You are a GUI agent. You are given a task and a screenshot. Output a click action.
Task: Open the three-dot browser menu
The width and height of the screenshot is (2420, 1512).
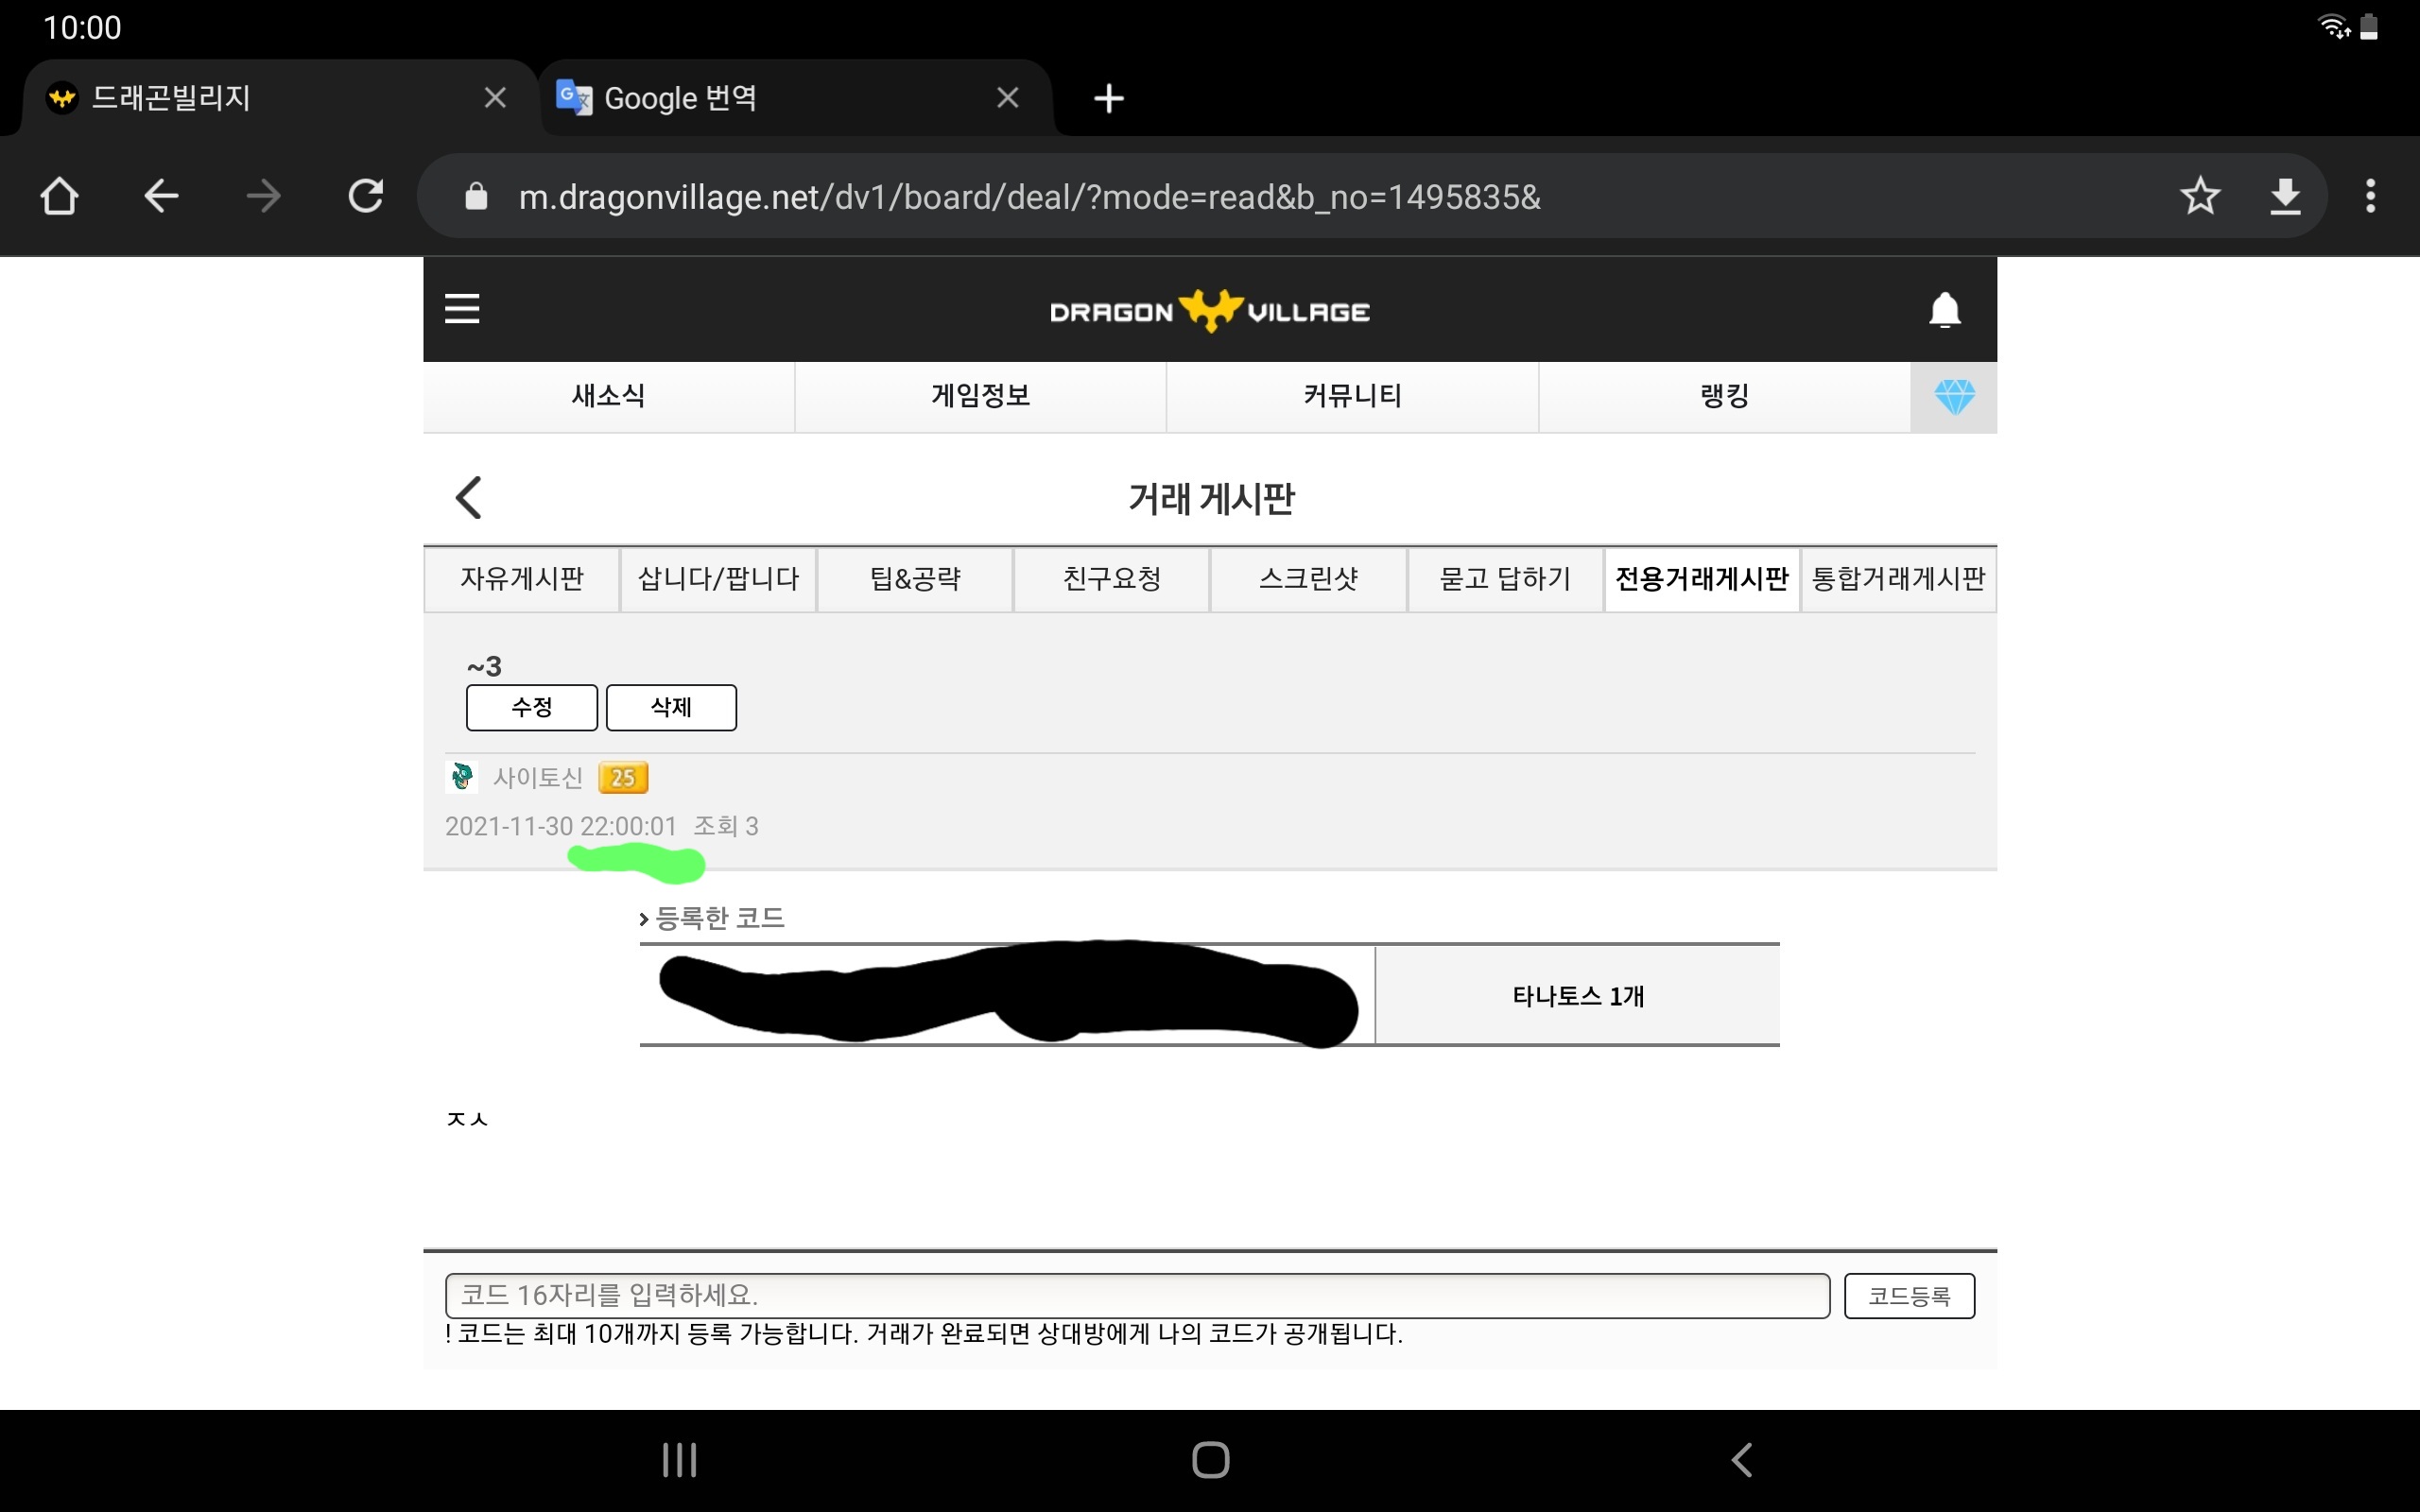coord(2370,196)
